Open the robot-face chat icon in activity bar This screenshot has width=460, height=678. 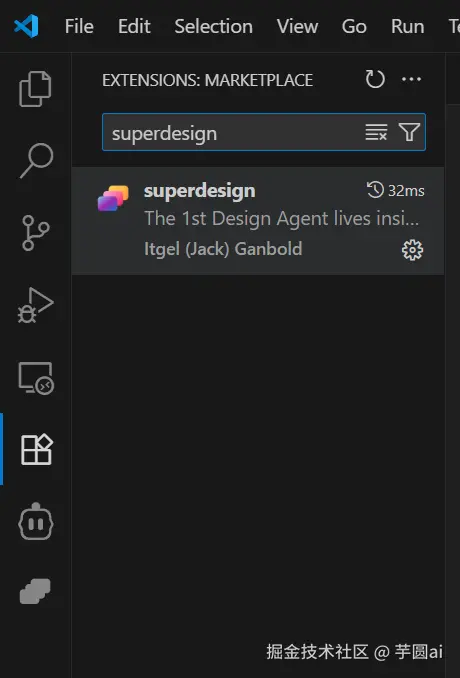[36, 521]
